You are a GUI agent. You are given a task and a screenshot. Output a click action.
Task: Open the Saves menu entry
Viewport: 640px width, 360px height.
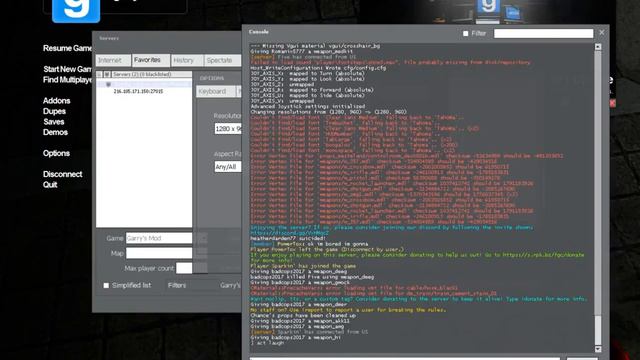pos(53,122)
